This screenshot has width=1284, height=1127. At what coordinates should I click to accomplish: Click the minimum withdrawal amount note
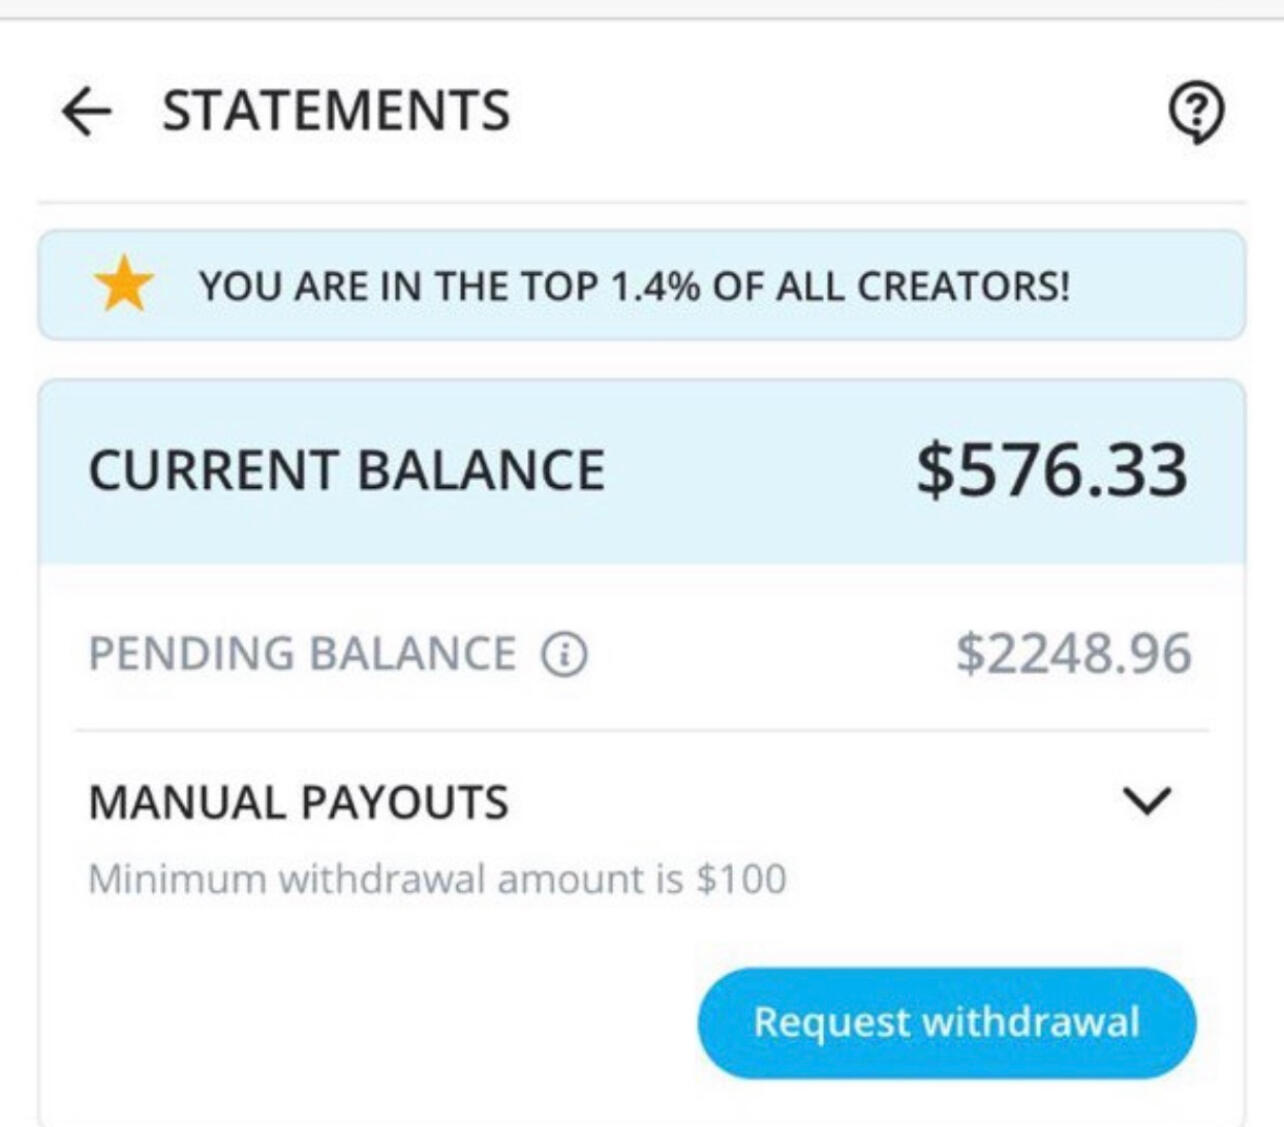pyautogui.click(x=437, y=880)
